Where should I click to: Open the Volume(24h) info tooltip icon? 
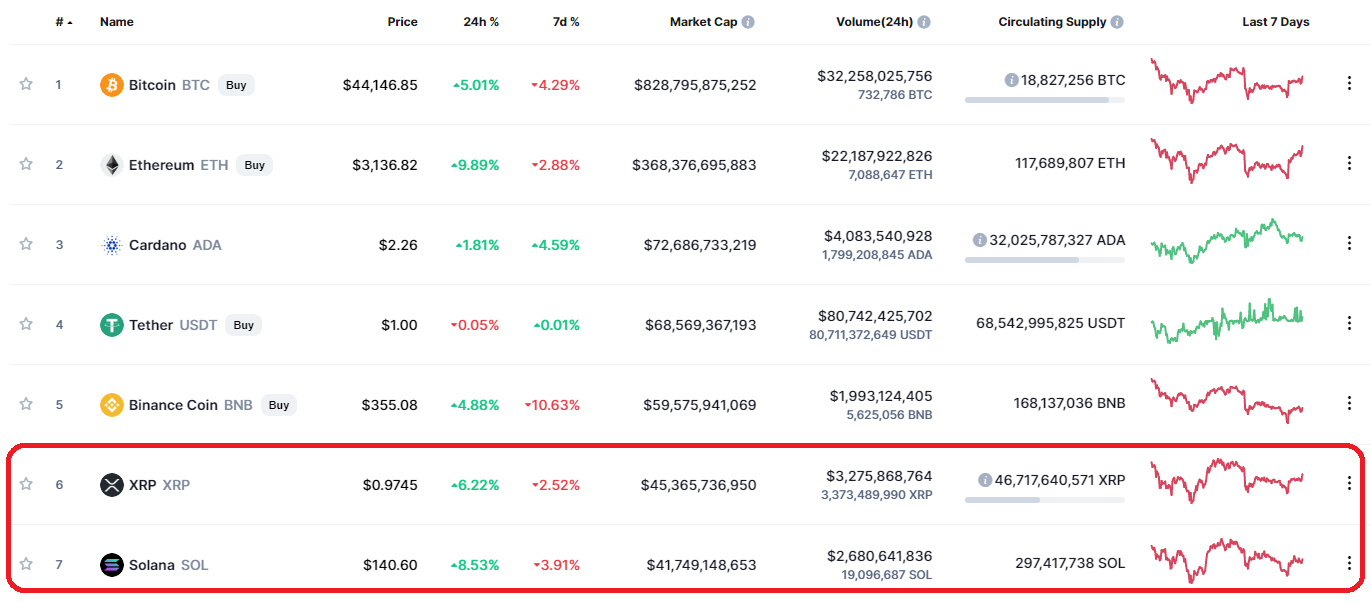(x=924, y=22)
